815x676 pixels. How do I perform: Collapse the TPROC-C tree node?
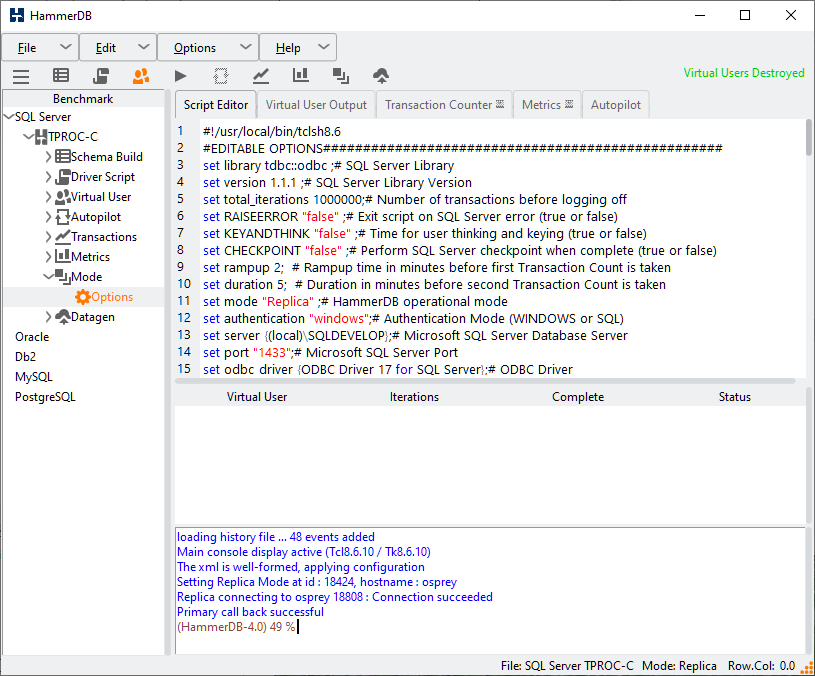(28, 137)
